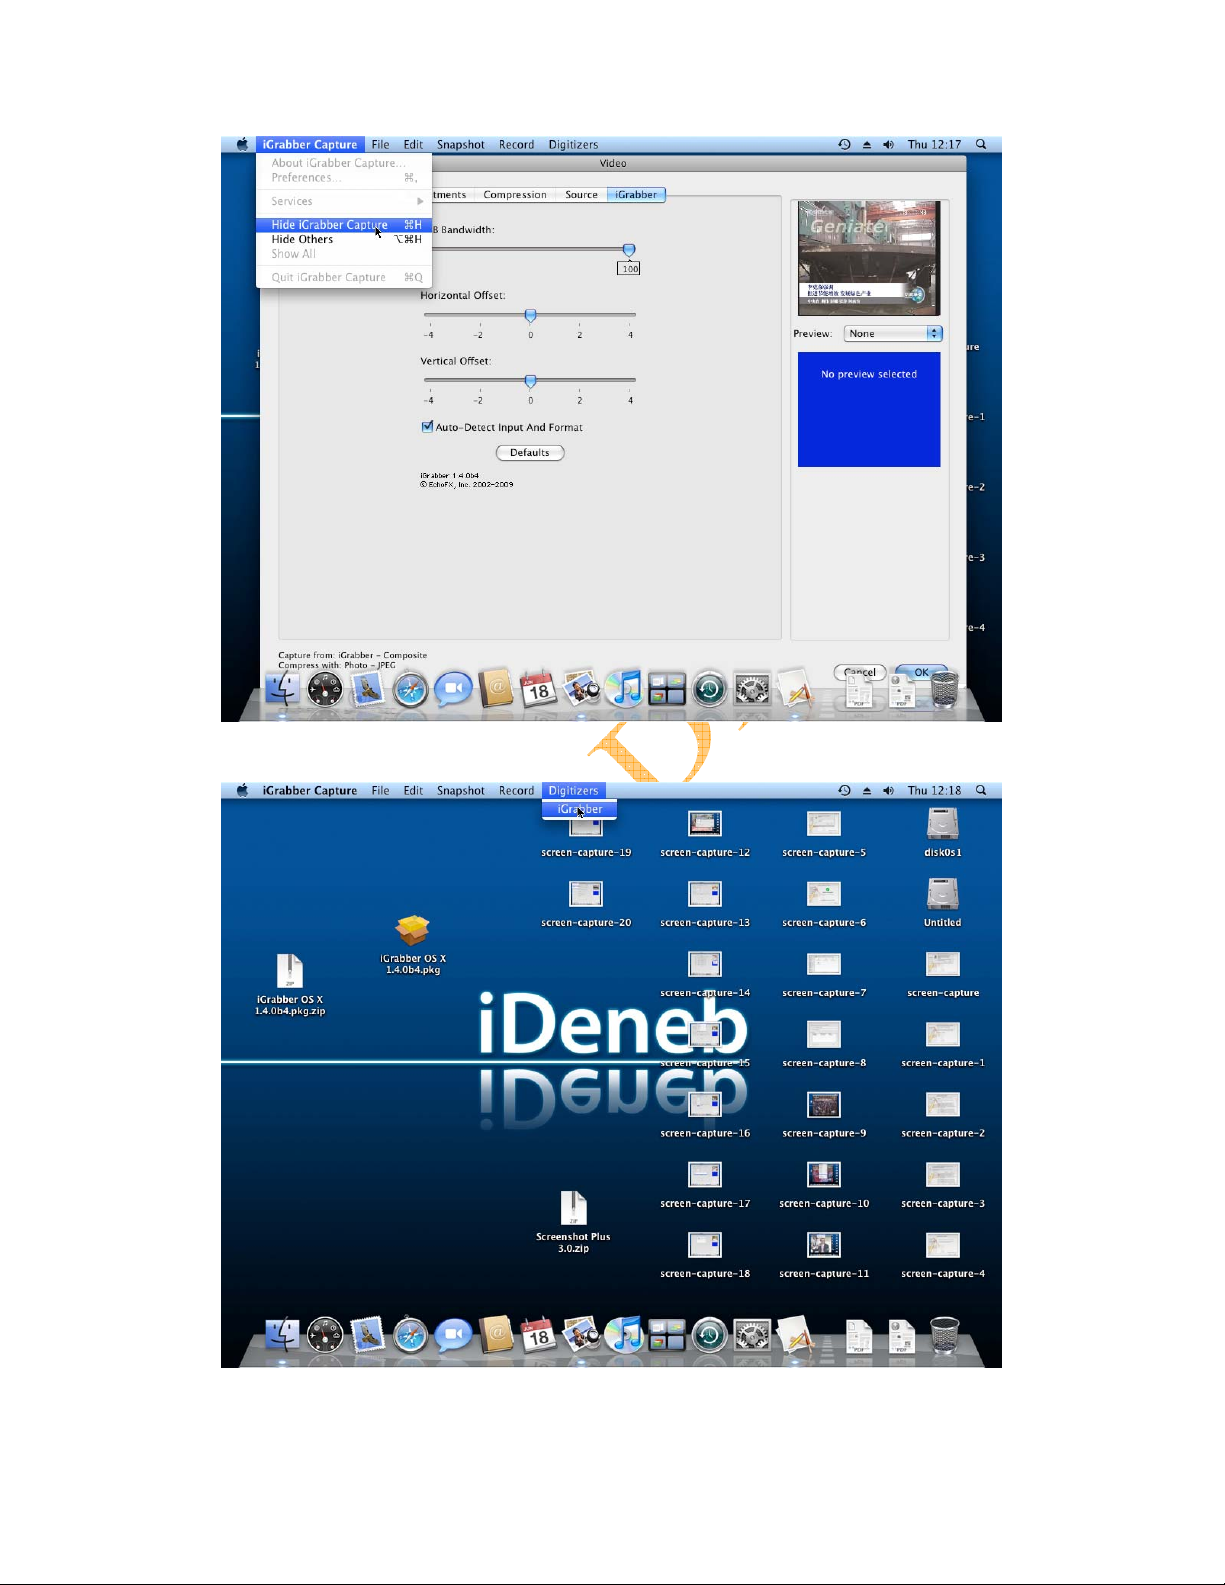Image resolution: width=1225 pixels, height=1585 pixels.
Task: Select the iGrabber tab in Video dialog
Action: (x=636, y=195)
